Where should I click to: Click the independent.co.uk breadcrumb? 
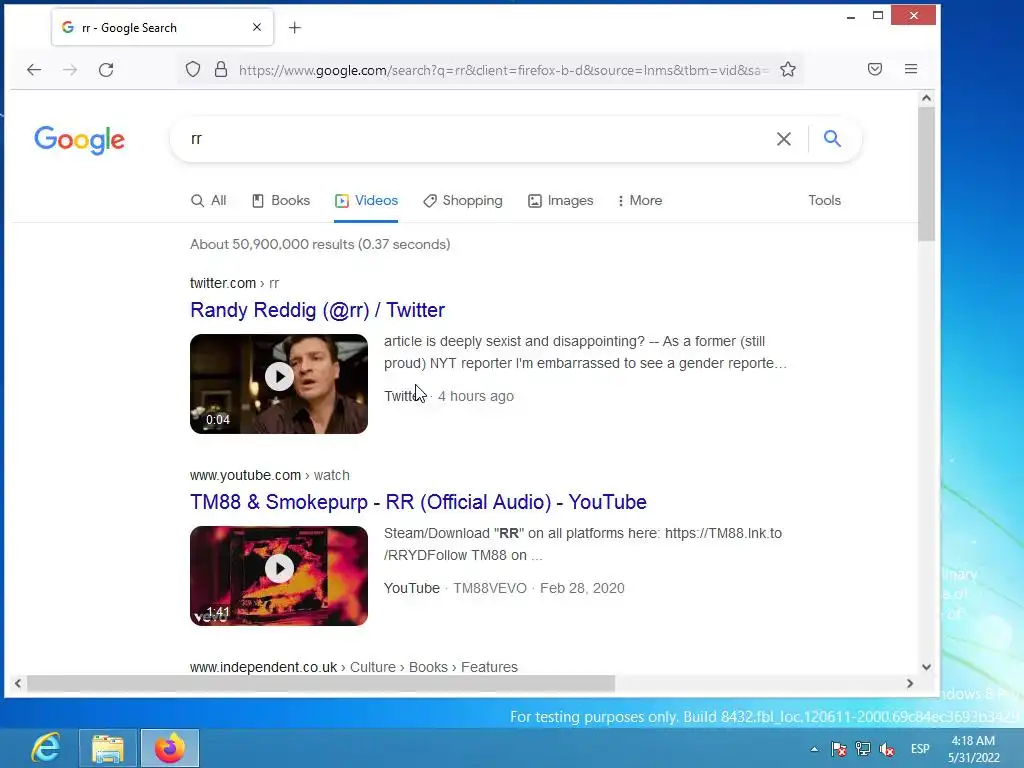click(354, 667)
